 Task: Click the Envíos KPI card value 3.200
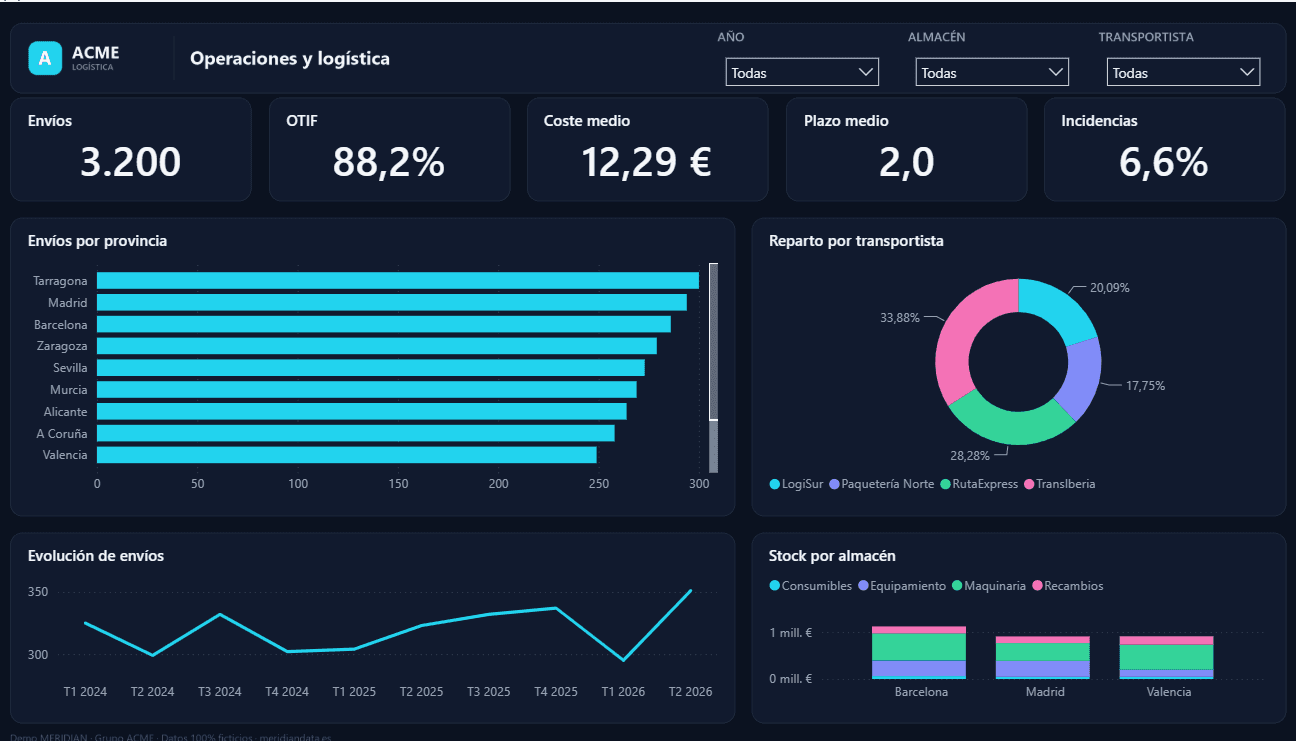[x=130, y=162]
